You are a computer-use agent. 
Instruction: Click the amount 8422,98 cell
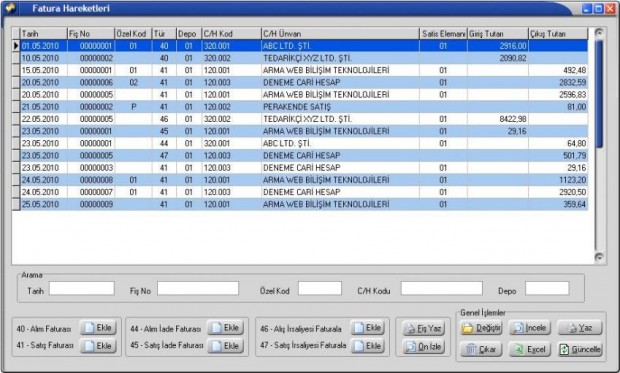pyautogui.click(x=497, y=119)
